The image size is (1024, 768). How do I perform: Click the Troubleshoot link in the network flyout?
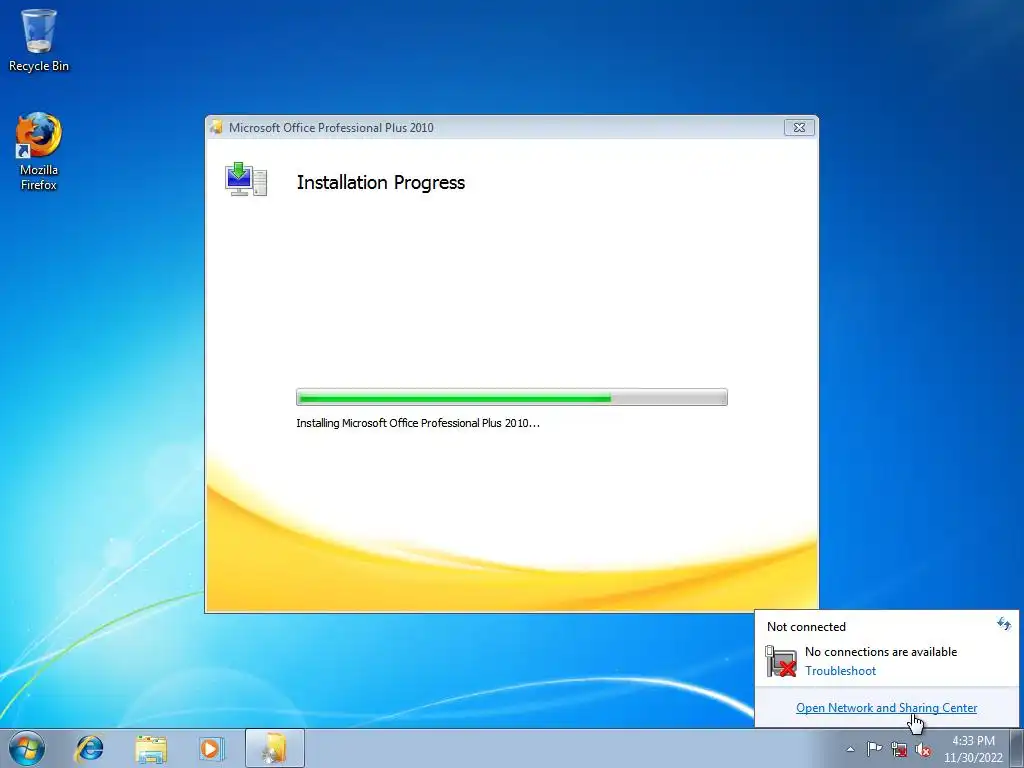(x=840, y=671)
